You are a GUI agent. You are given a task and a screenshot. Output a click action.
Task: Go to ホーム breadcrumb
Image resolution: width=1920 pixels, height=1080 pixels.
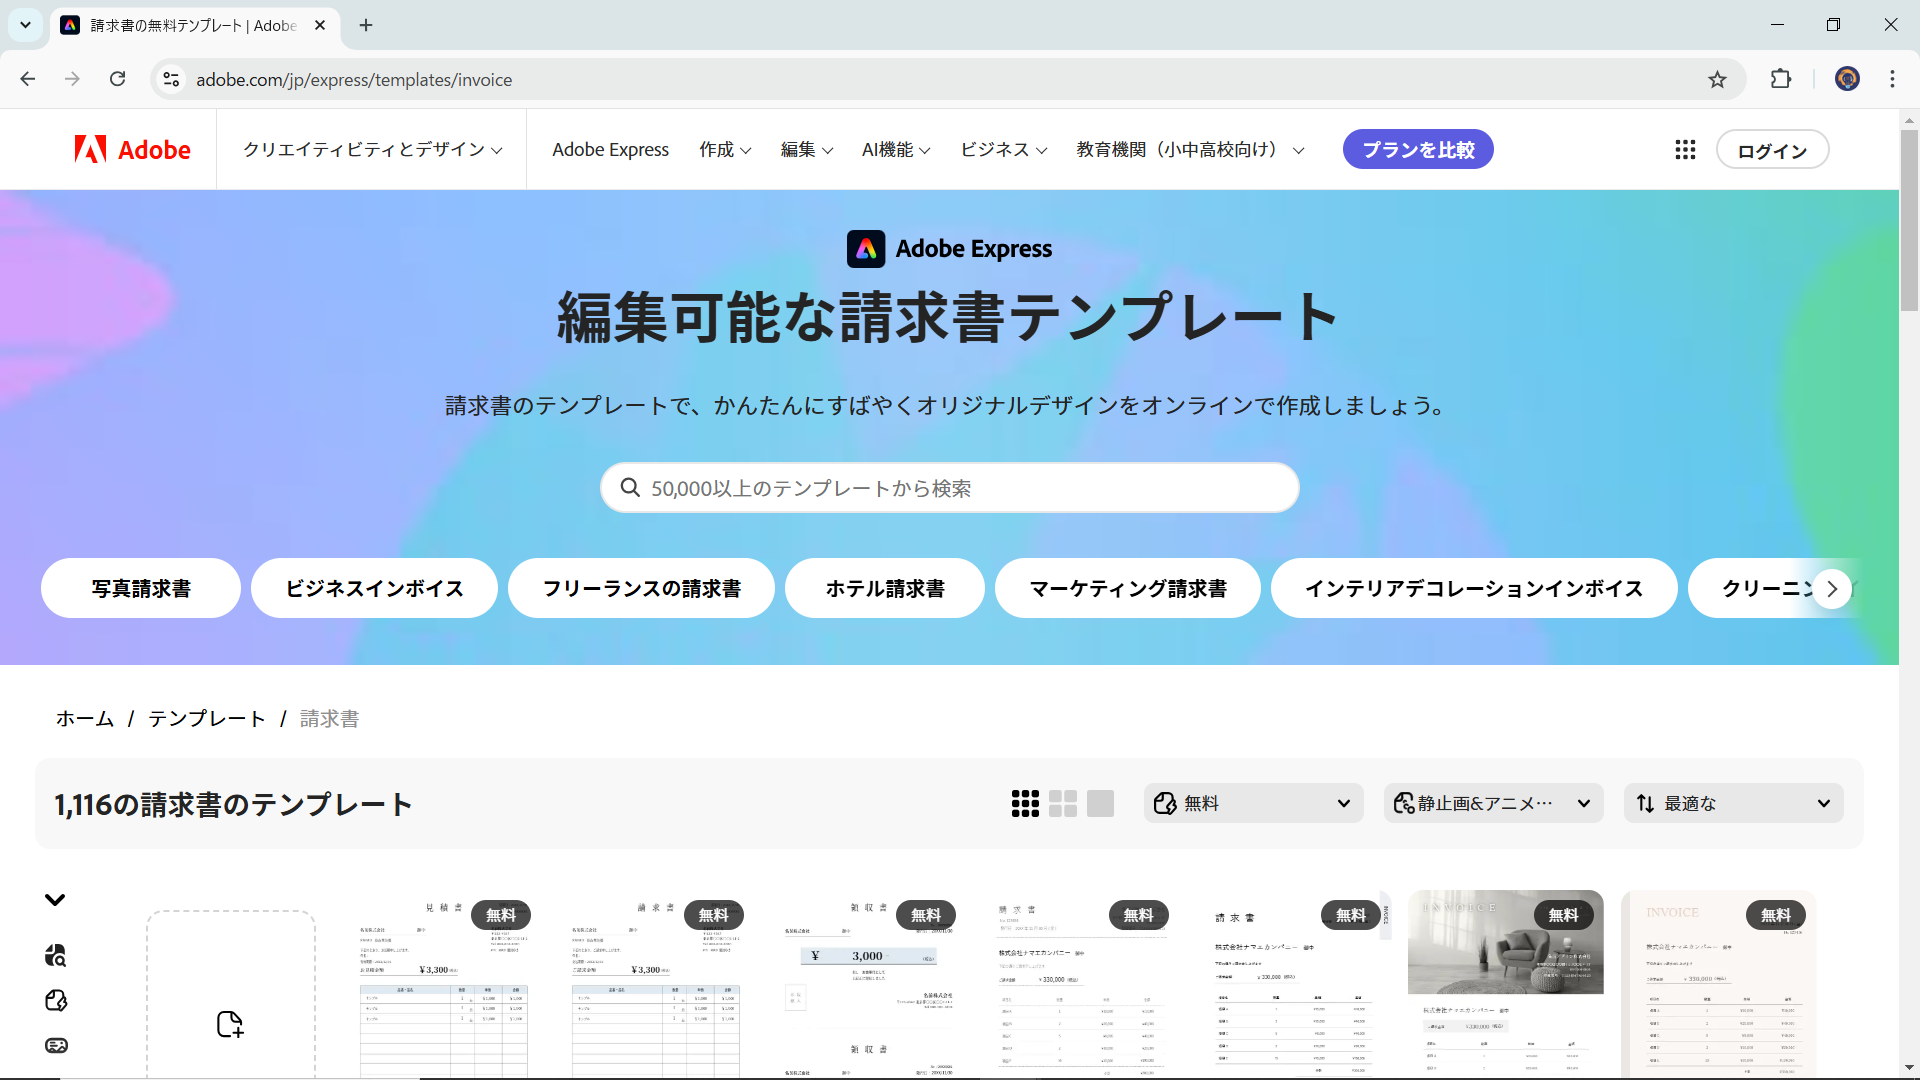tap(85, 719)
